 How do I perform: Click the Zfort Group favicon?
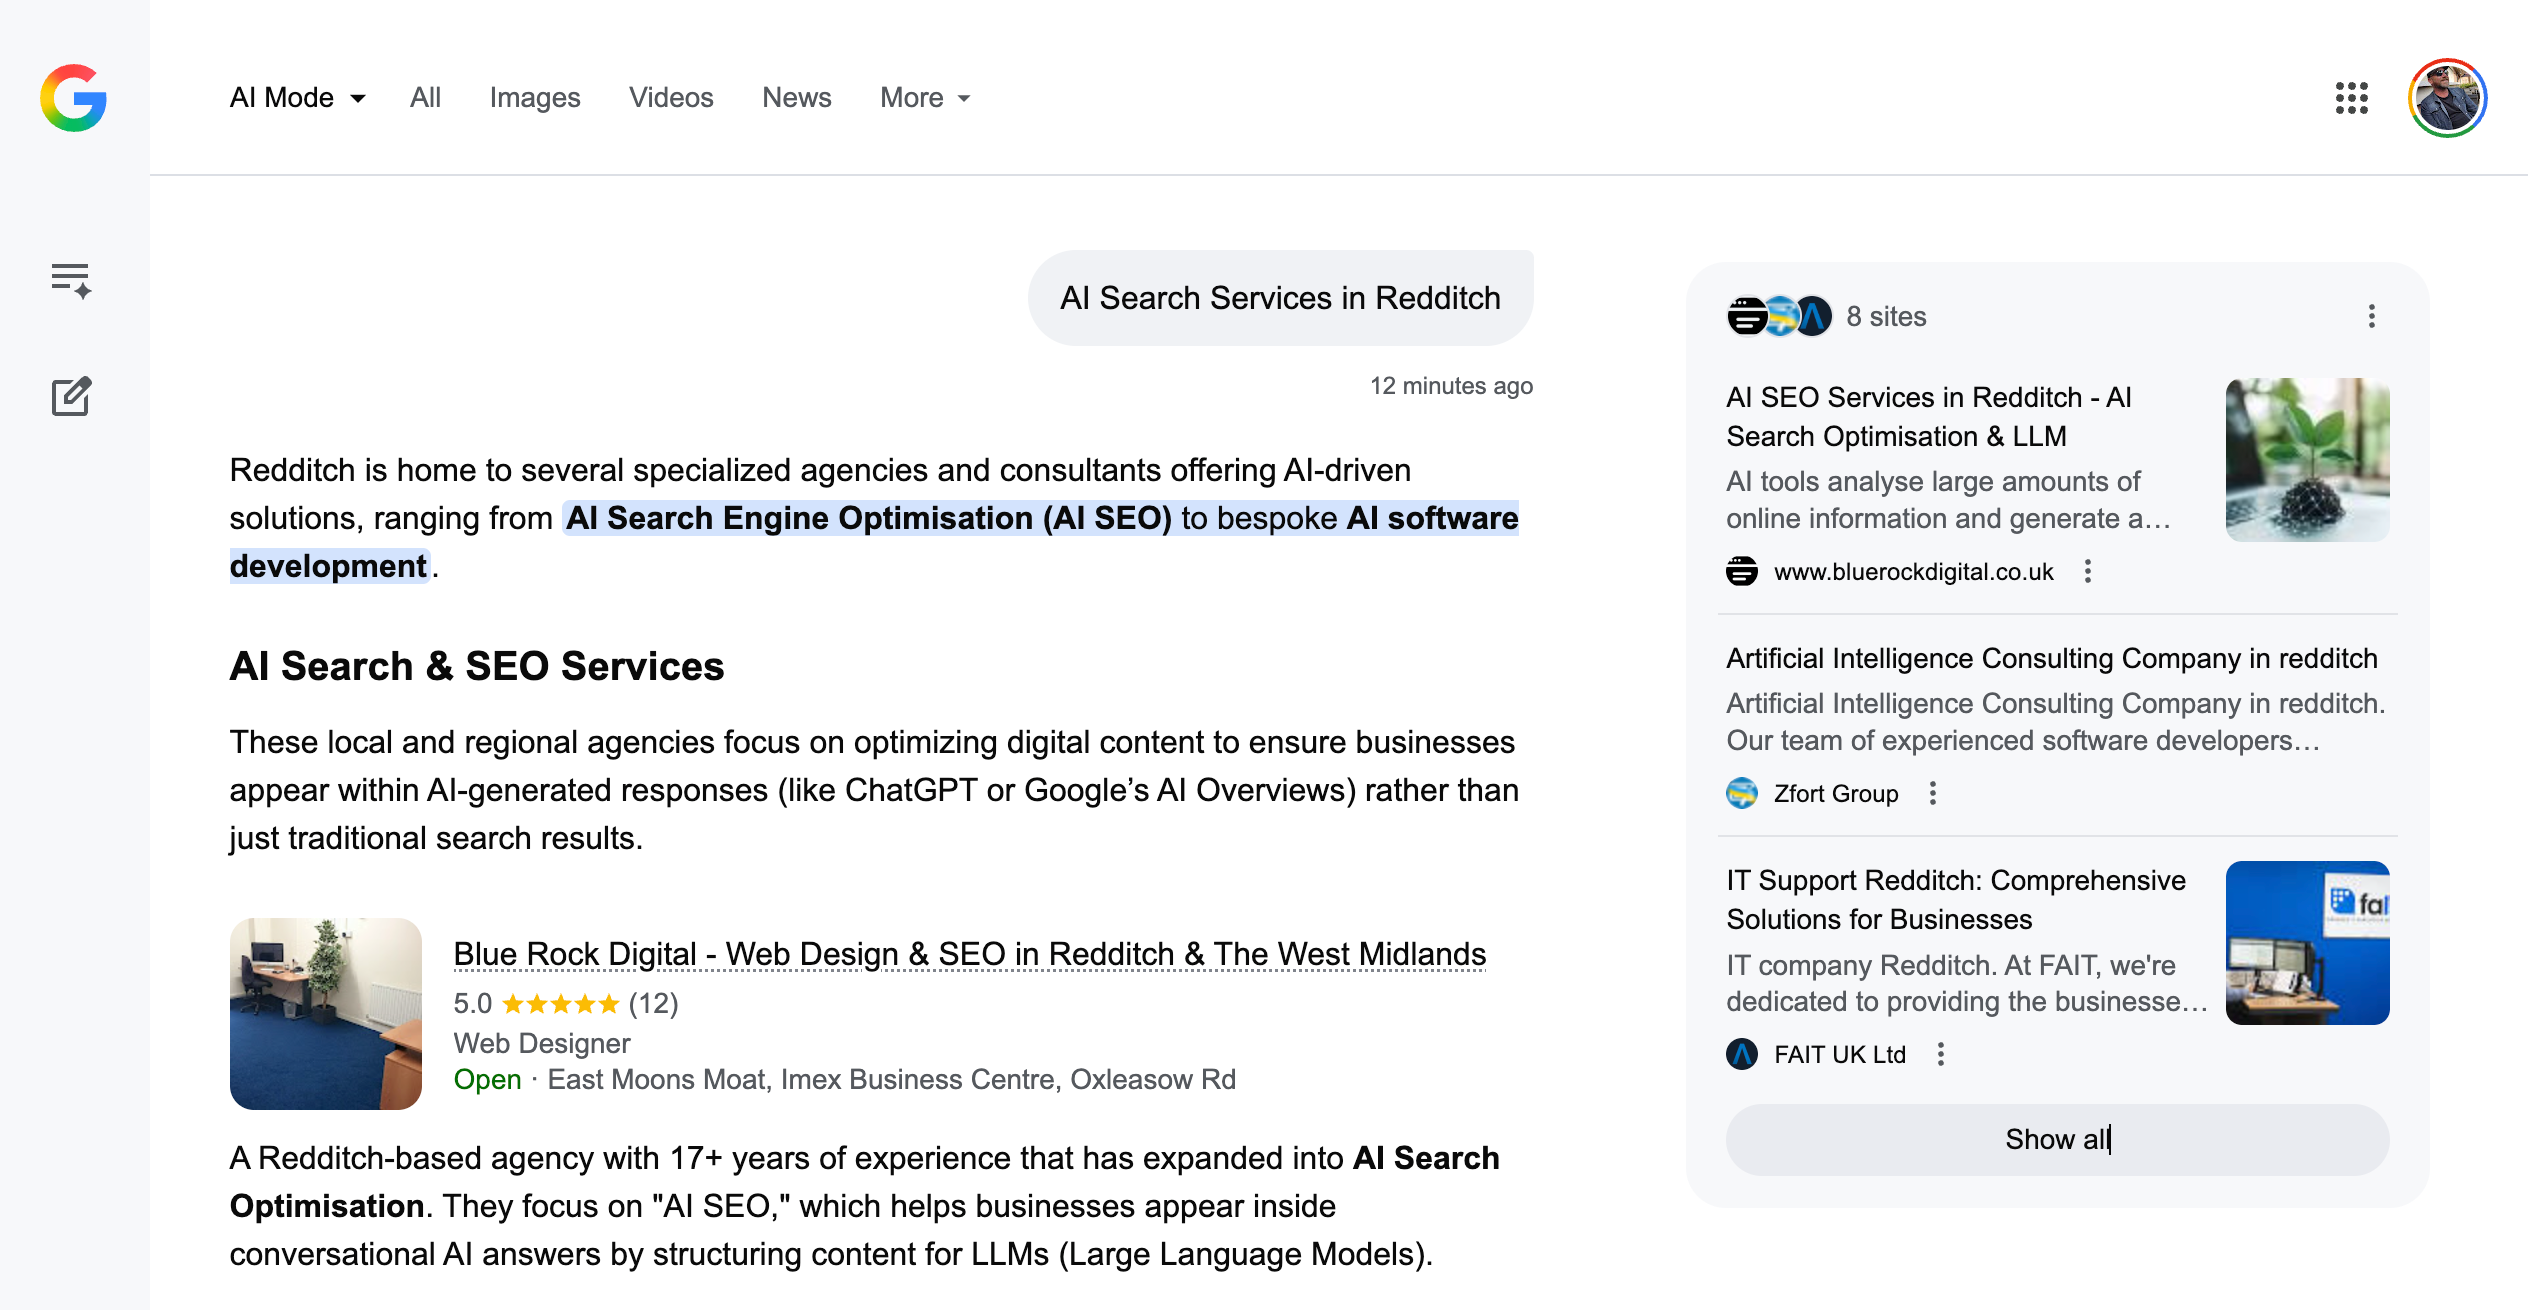(x=1742, y=793)
